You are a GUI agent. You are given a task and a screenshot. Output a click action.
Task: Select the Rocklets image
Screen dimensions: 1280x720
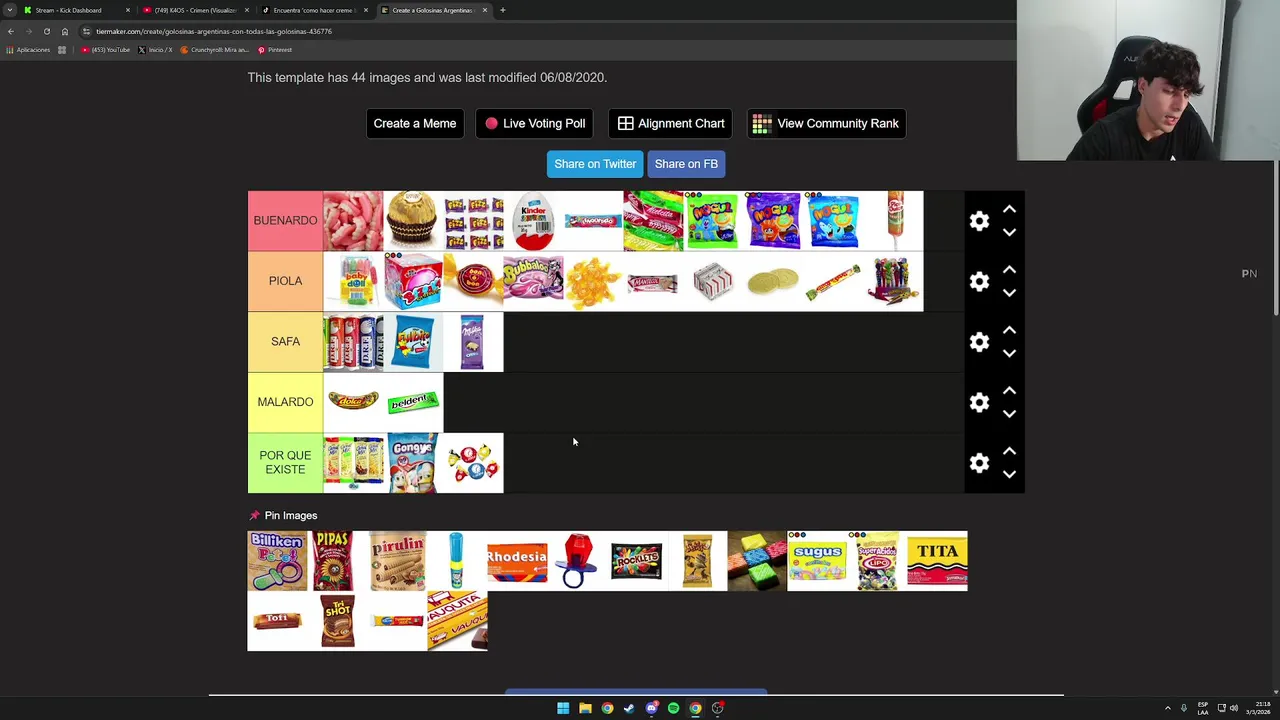(x=637, y=561)
